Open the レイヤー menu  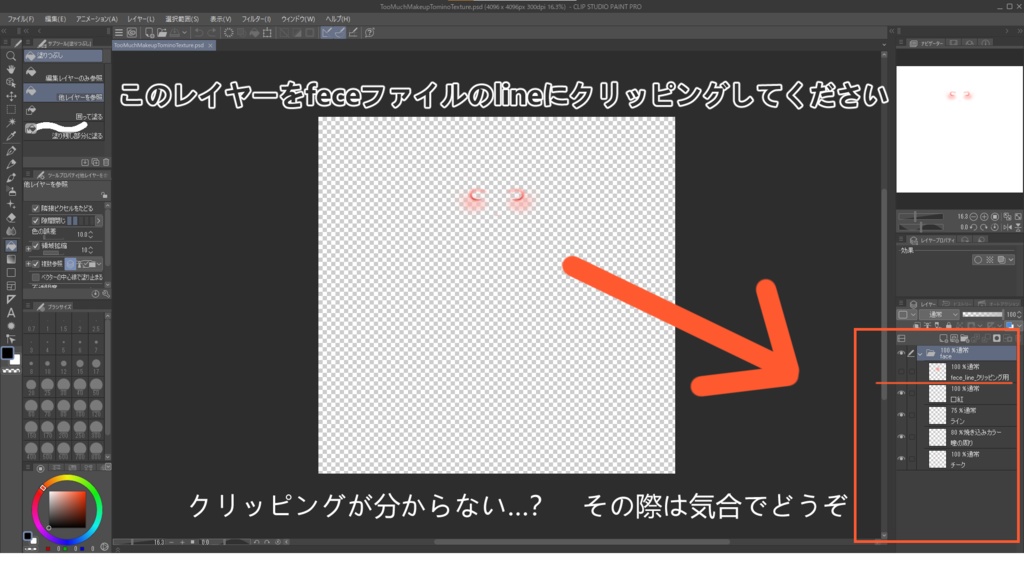[x=140, y=19]
